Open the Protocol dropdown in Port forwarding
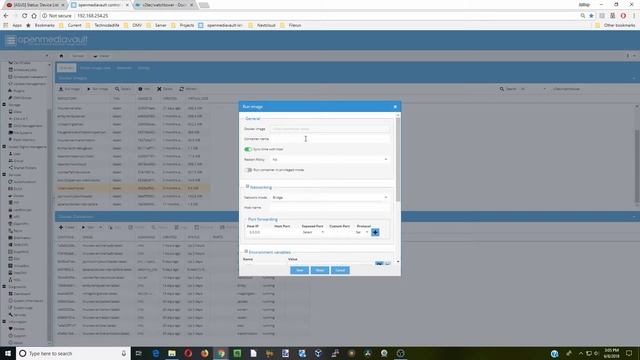Viewport: 640px width, 360px height. click(x=362, y=232)
